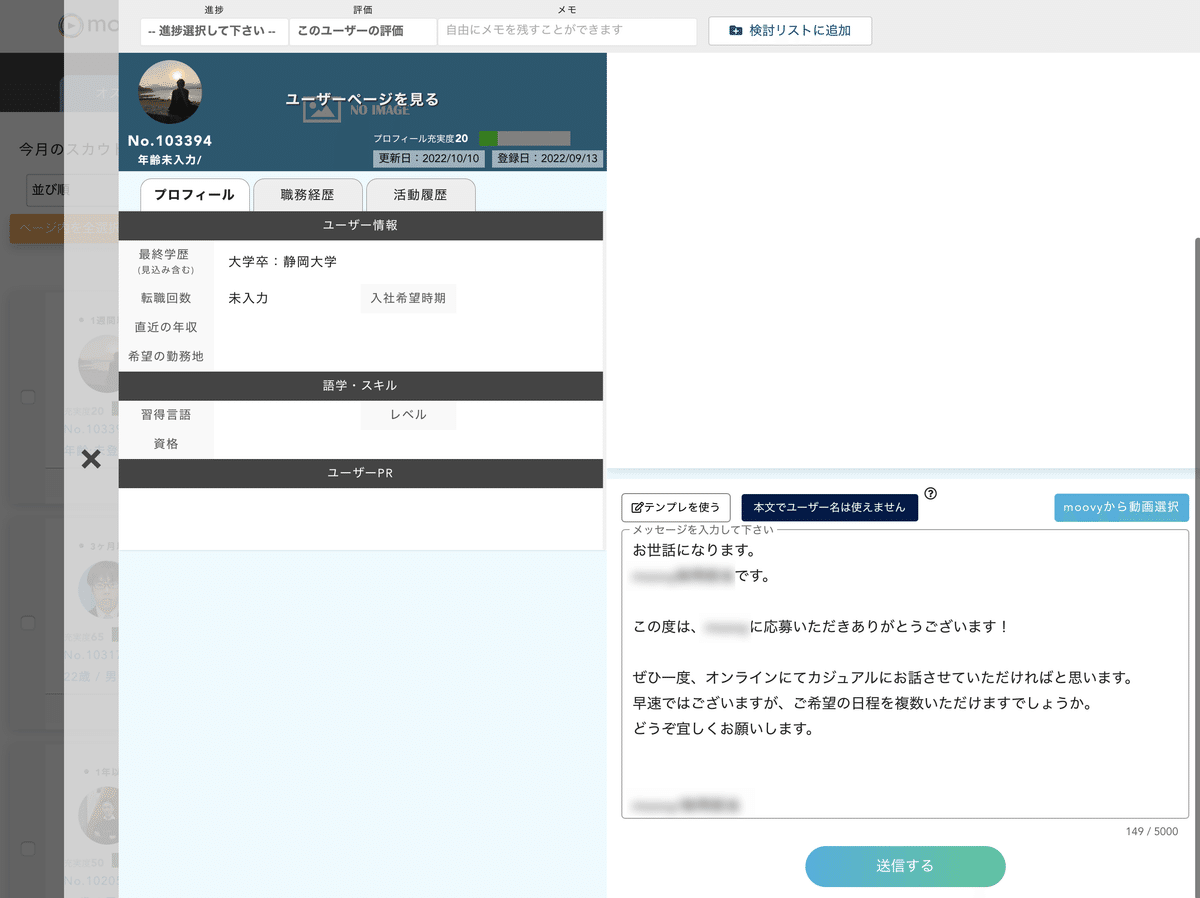Click 本文でユーザー名は使えません button
Screen dimensions: 1200x898
point(830,507)
